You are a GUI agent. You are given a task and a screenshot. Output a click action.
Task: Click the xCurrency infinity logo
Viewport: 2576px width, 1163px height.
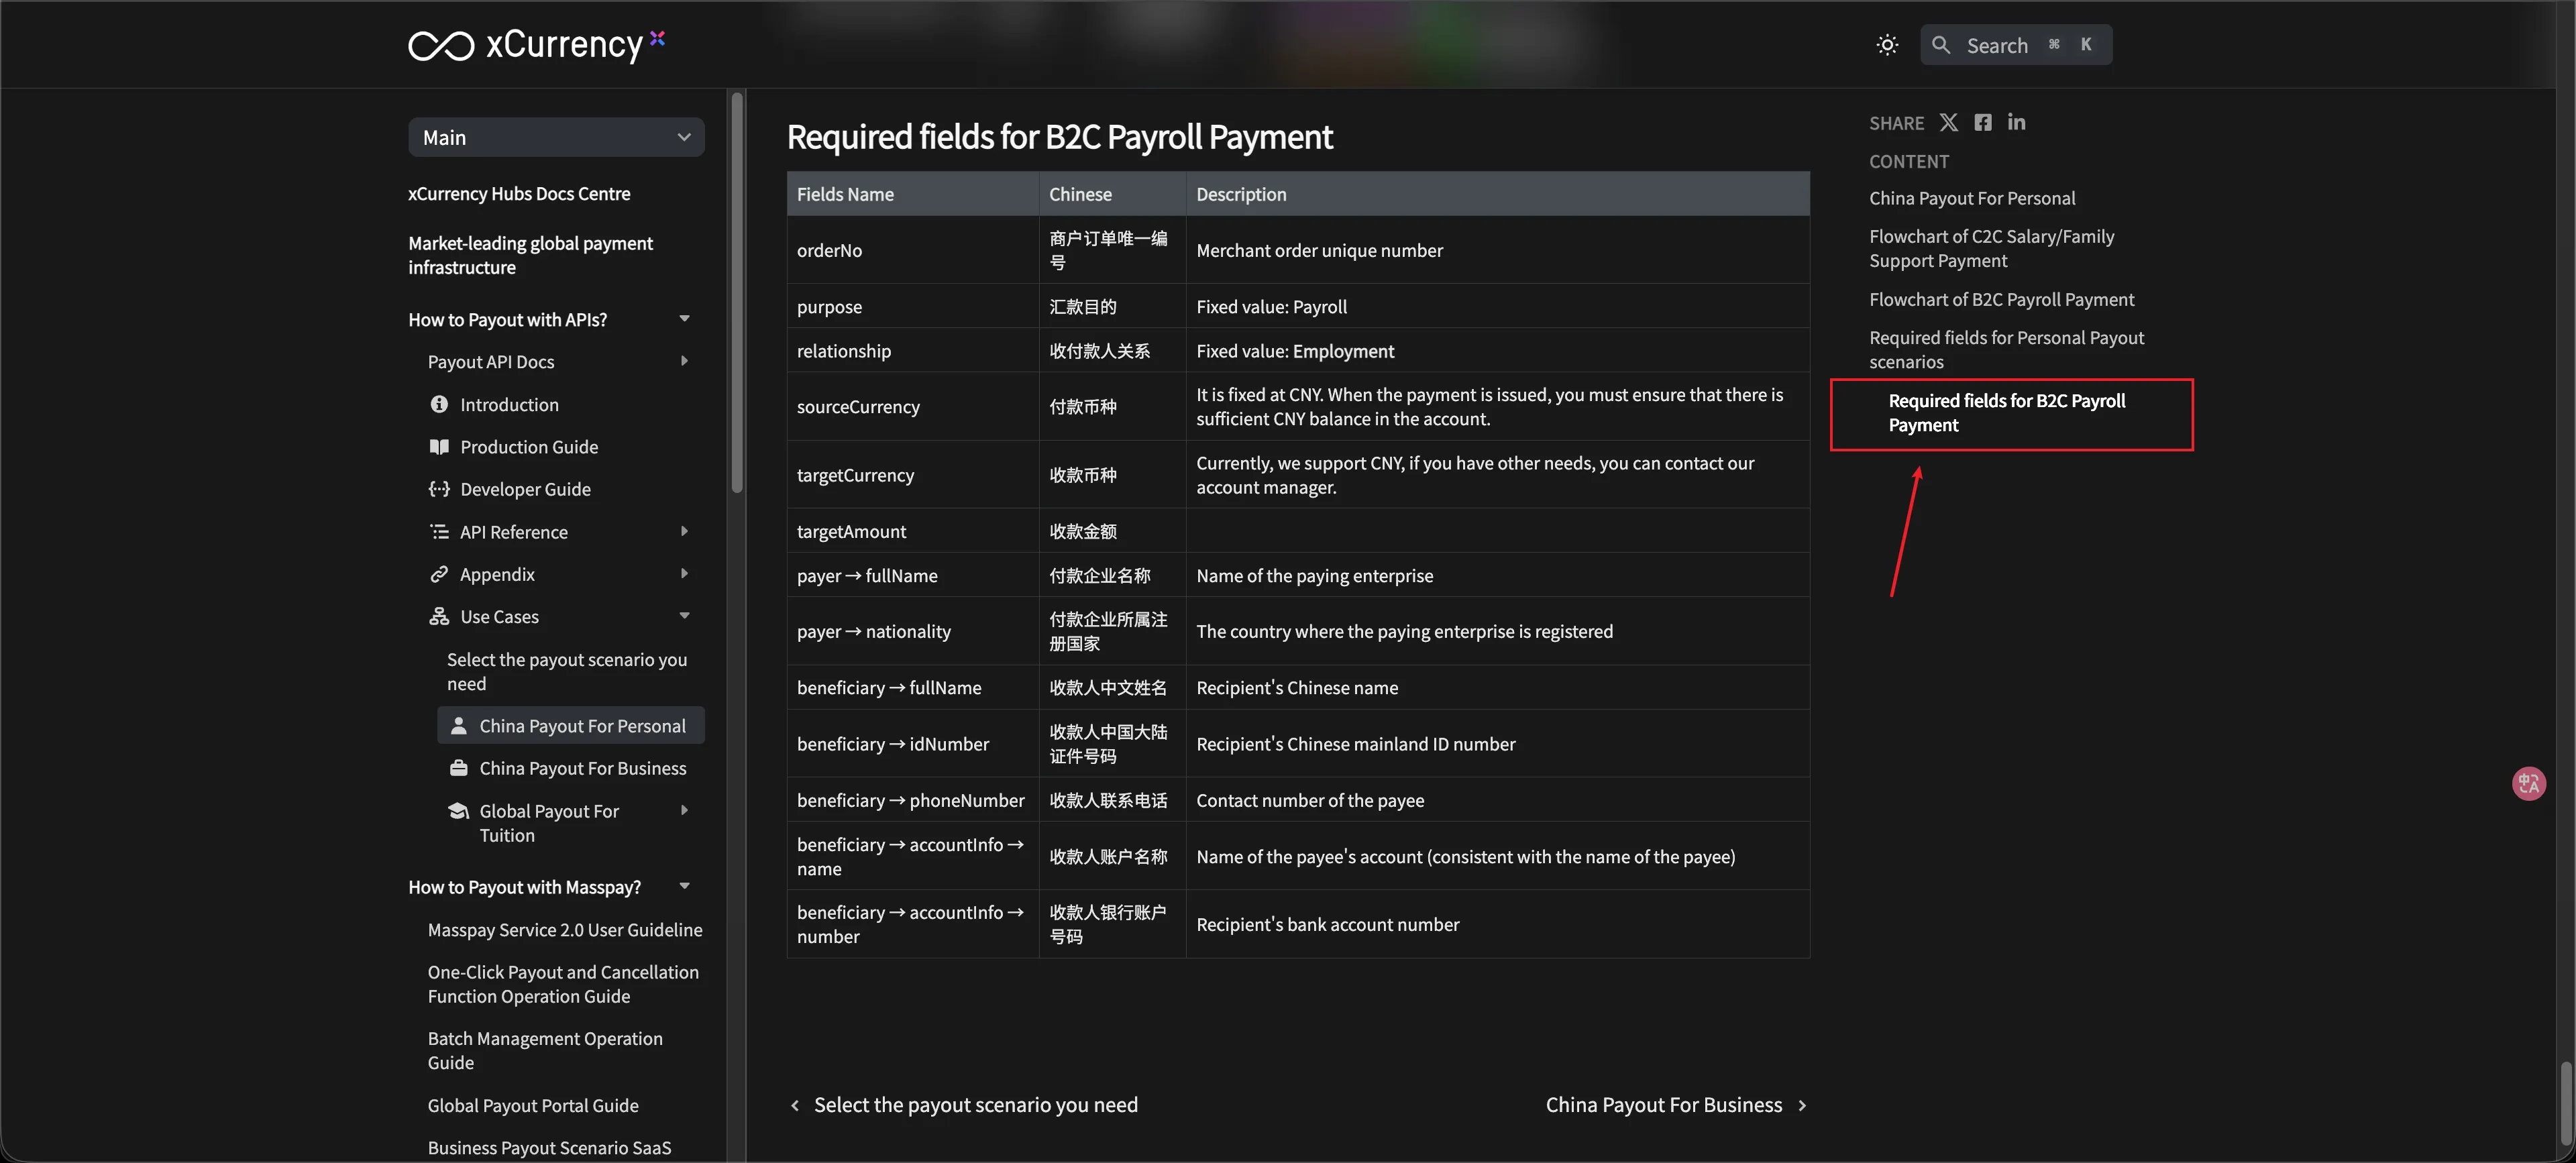tap(441, 45)
